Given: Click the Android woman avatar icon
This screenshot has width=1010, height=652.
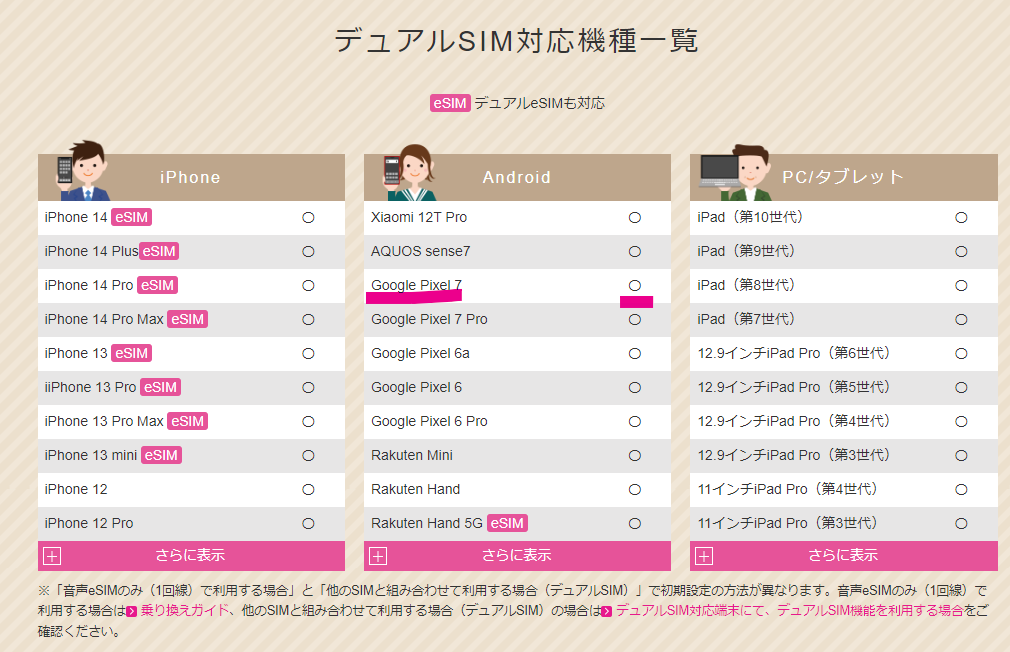Looking at the screenshot, I should (x=409, y=172).
